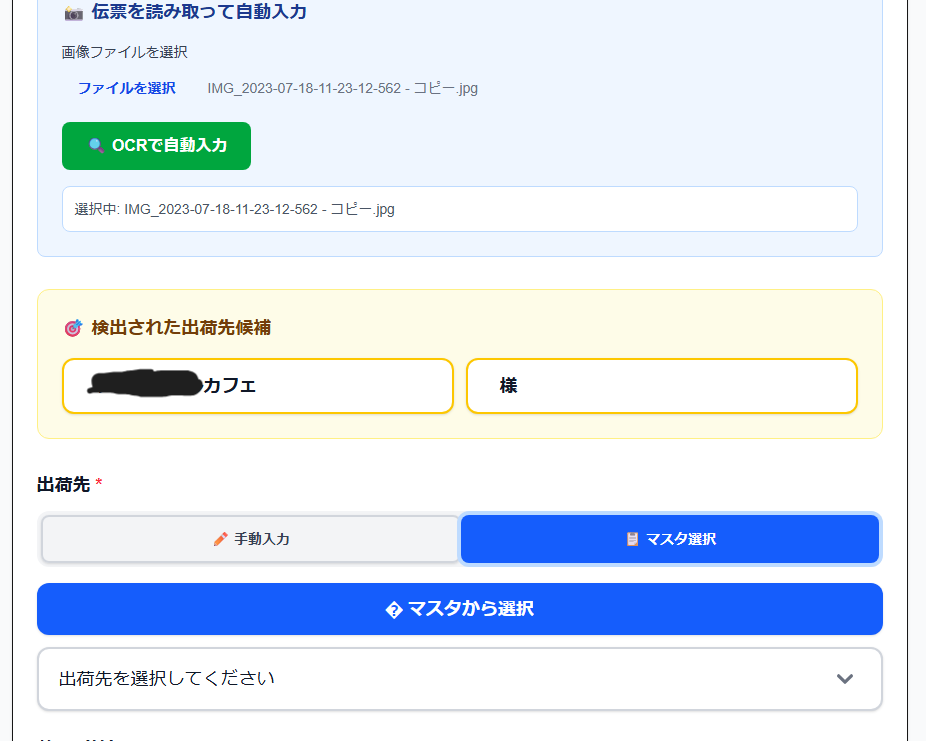Switch the destination mode to マスタ選択
This screenshot has width=926, height=741.
[670, 539]
